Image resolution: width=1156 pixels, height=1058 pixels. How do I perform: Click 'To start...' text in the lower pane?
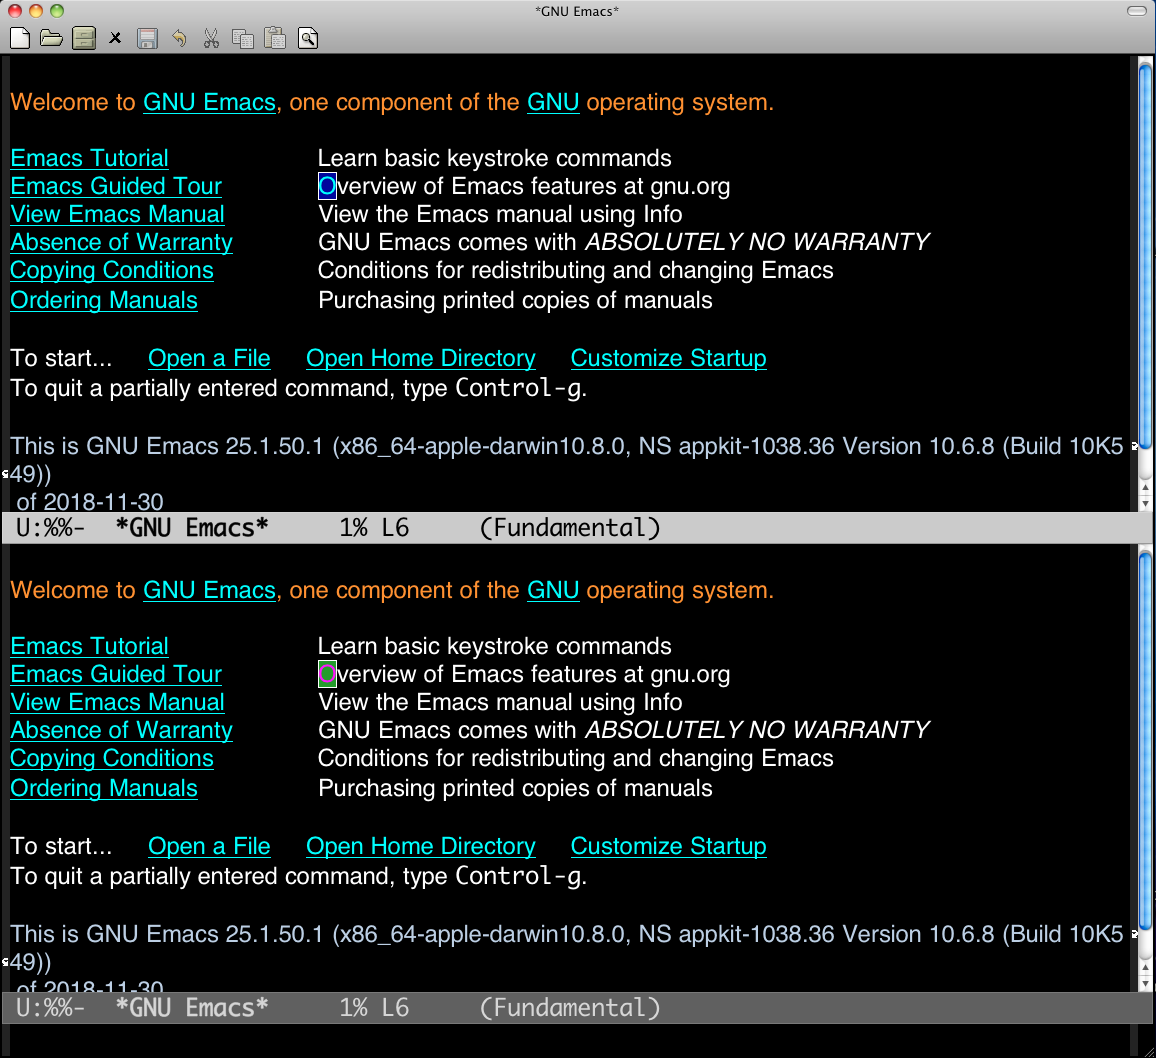coord(61,846)
